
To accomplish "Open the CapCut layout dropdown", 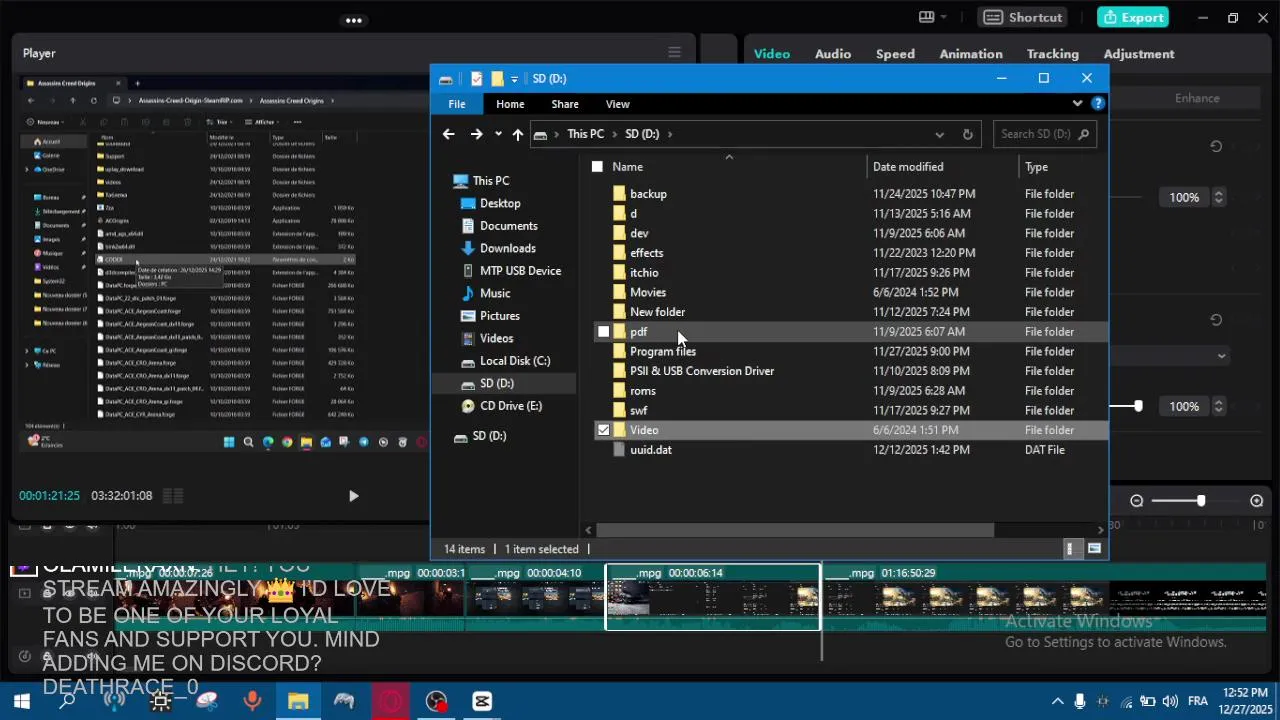I will [x=933, y=17].
